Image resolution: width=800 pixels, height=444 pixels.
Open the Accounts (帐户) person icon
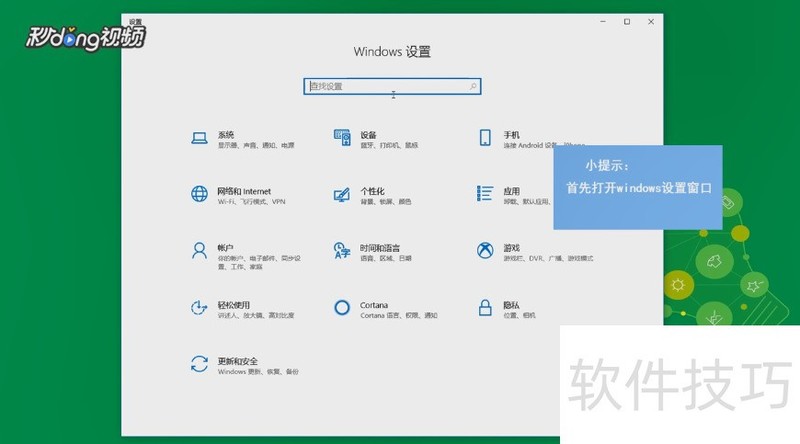199,251
